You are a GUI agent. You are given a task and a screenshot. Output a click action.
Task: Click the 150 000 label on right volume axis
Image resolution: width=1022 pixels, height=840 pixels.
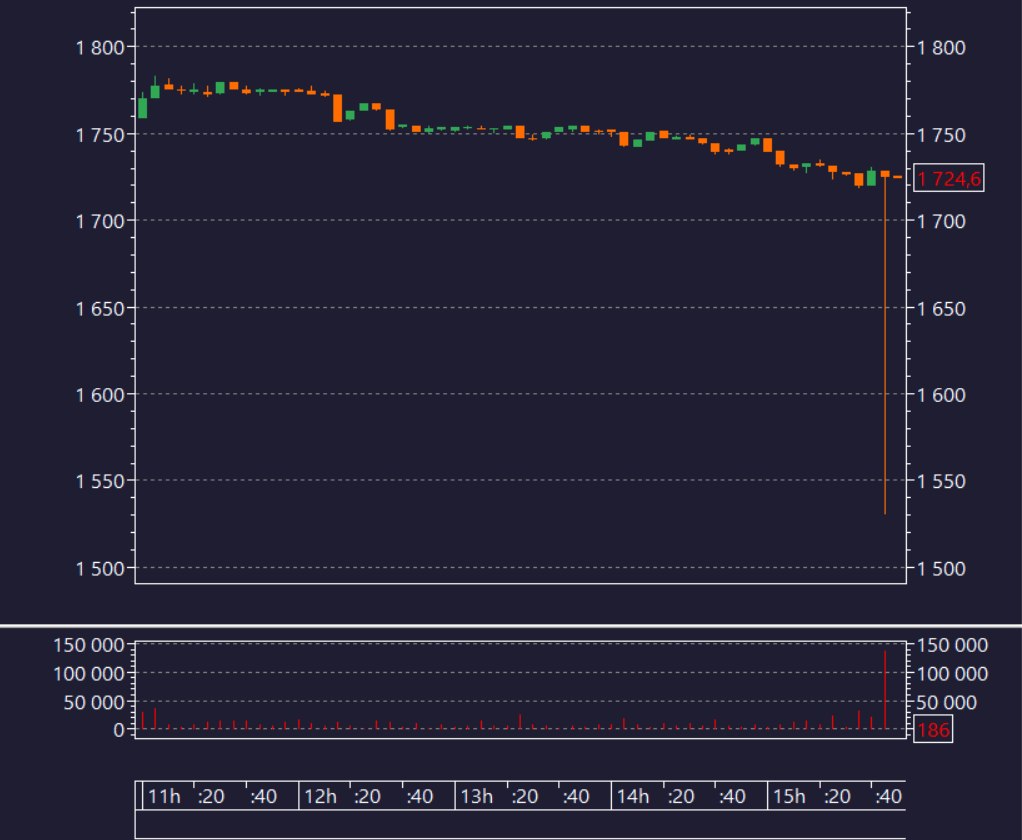[x=952, y=645]
